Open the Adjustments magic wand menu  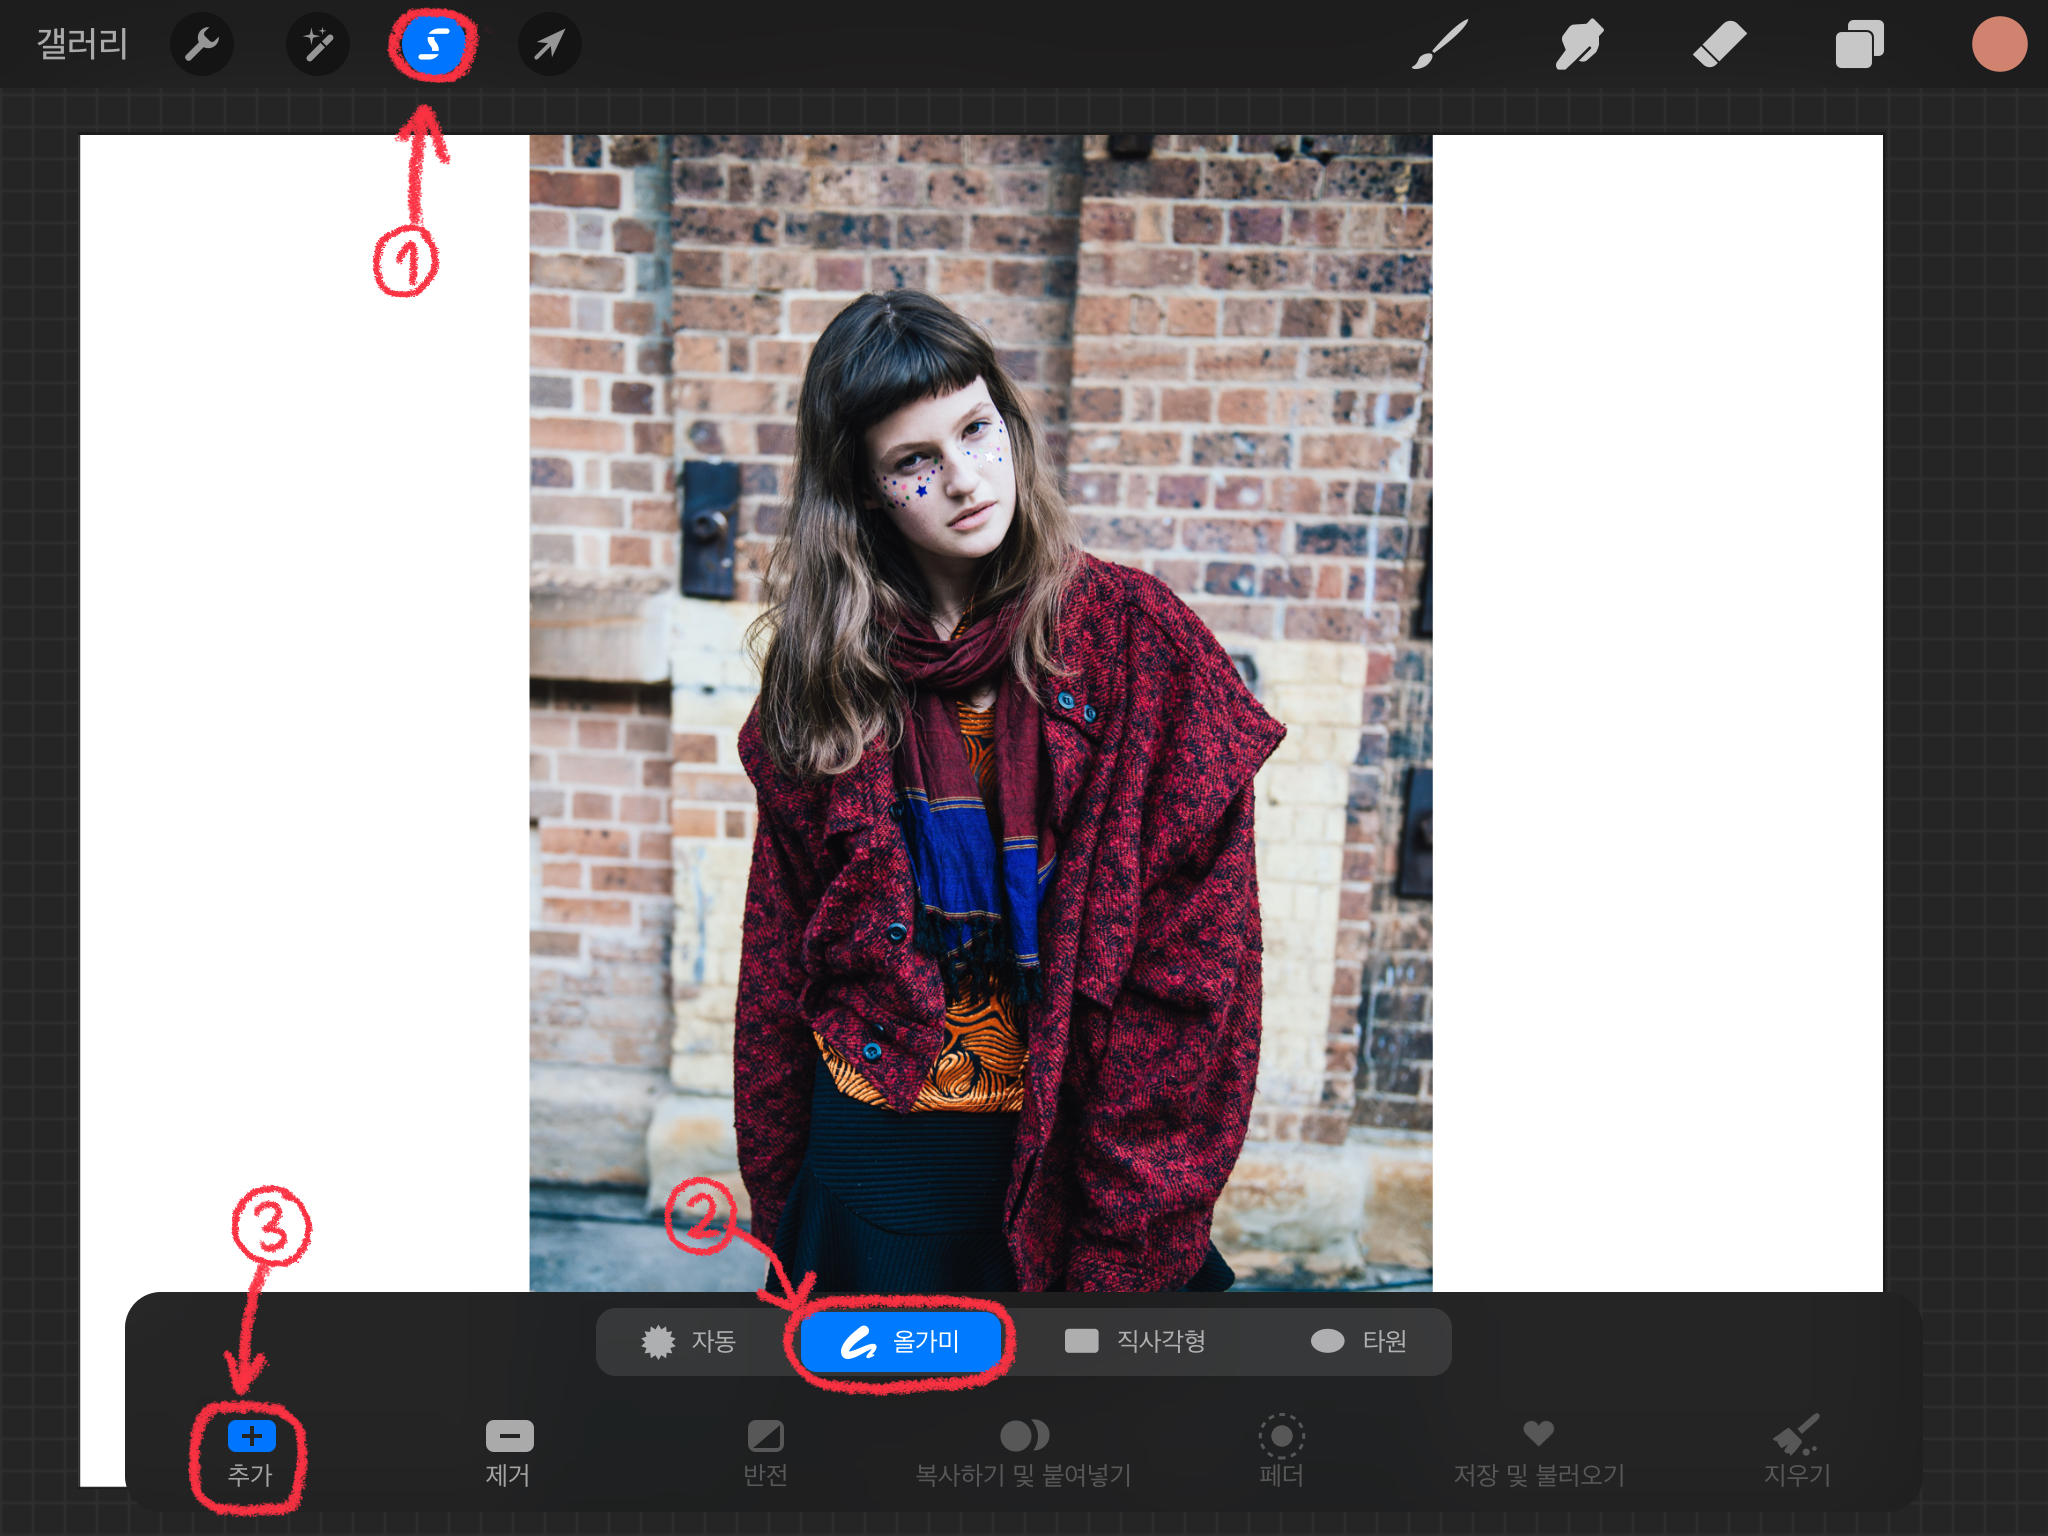[318, 45]
